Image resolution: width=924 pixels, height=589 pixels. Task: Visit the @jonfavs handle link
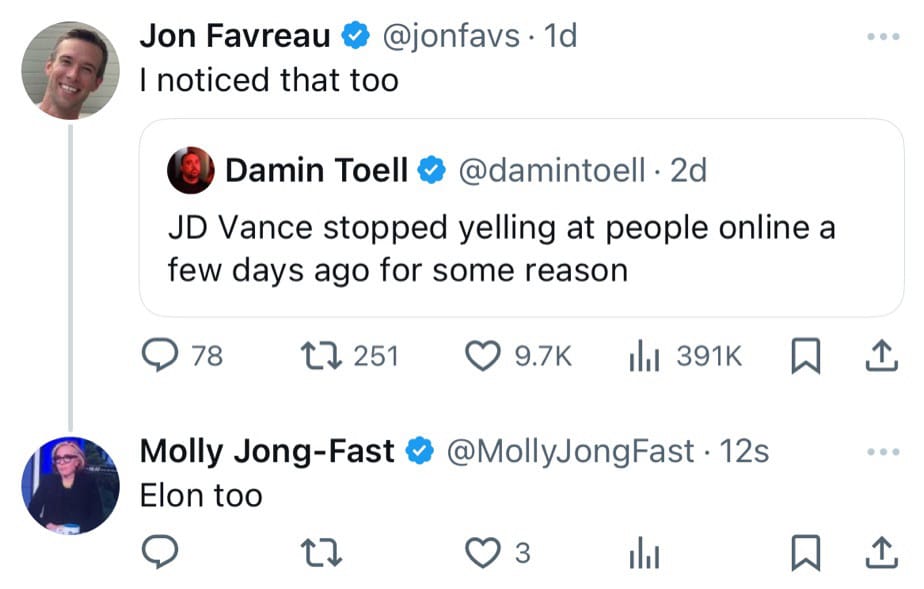tap(450, 36)
